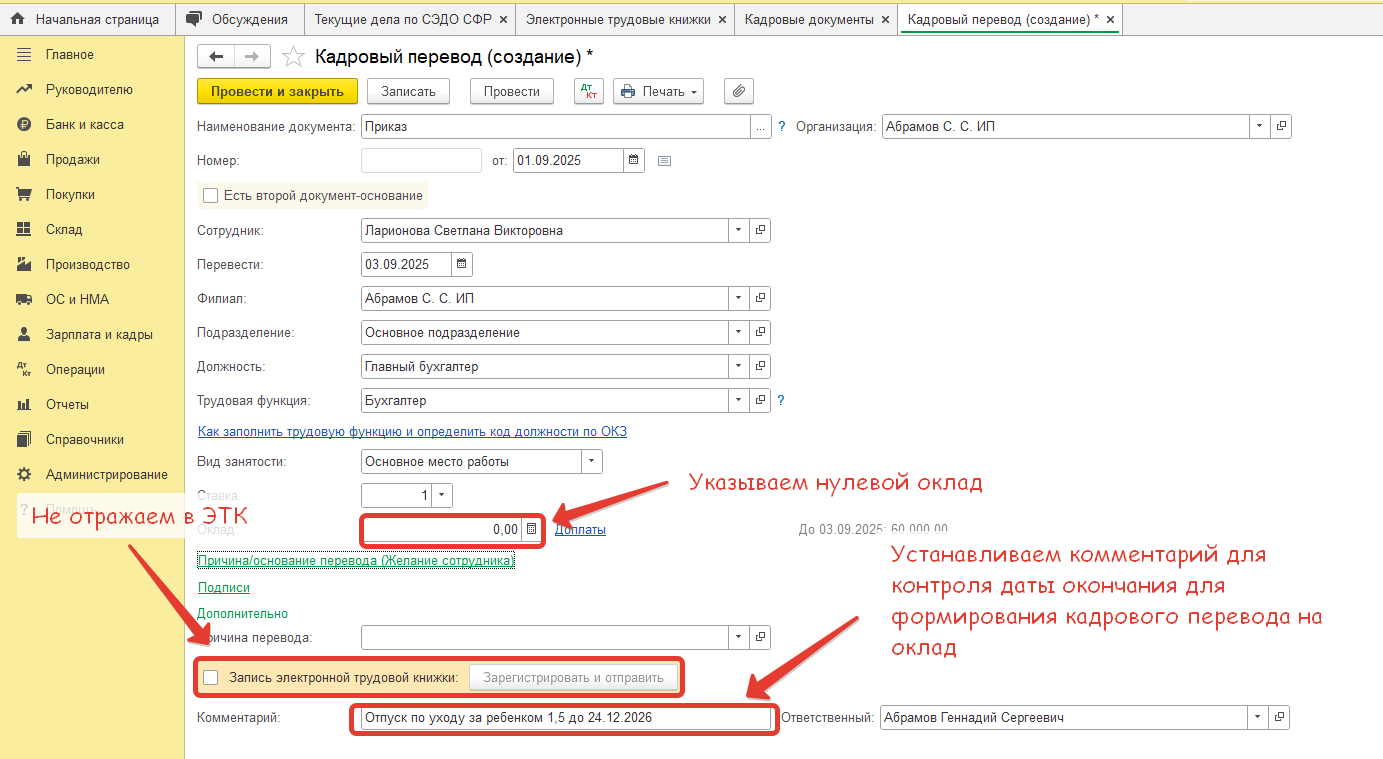Screen dimensions: 1383x759
Task: Open the calculator icon in the Оклад field
Action: [x=532, y=529]
